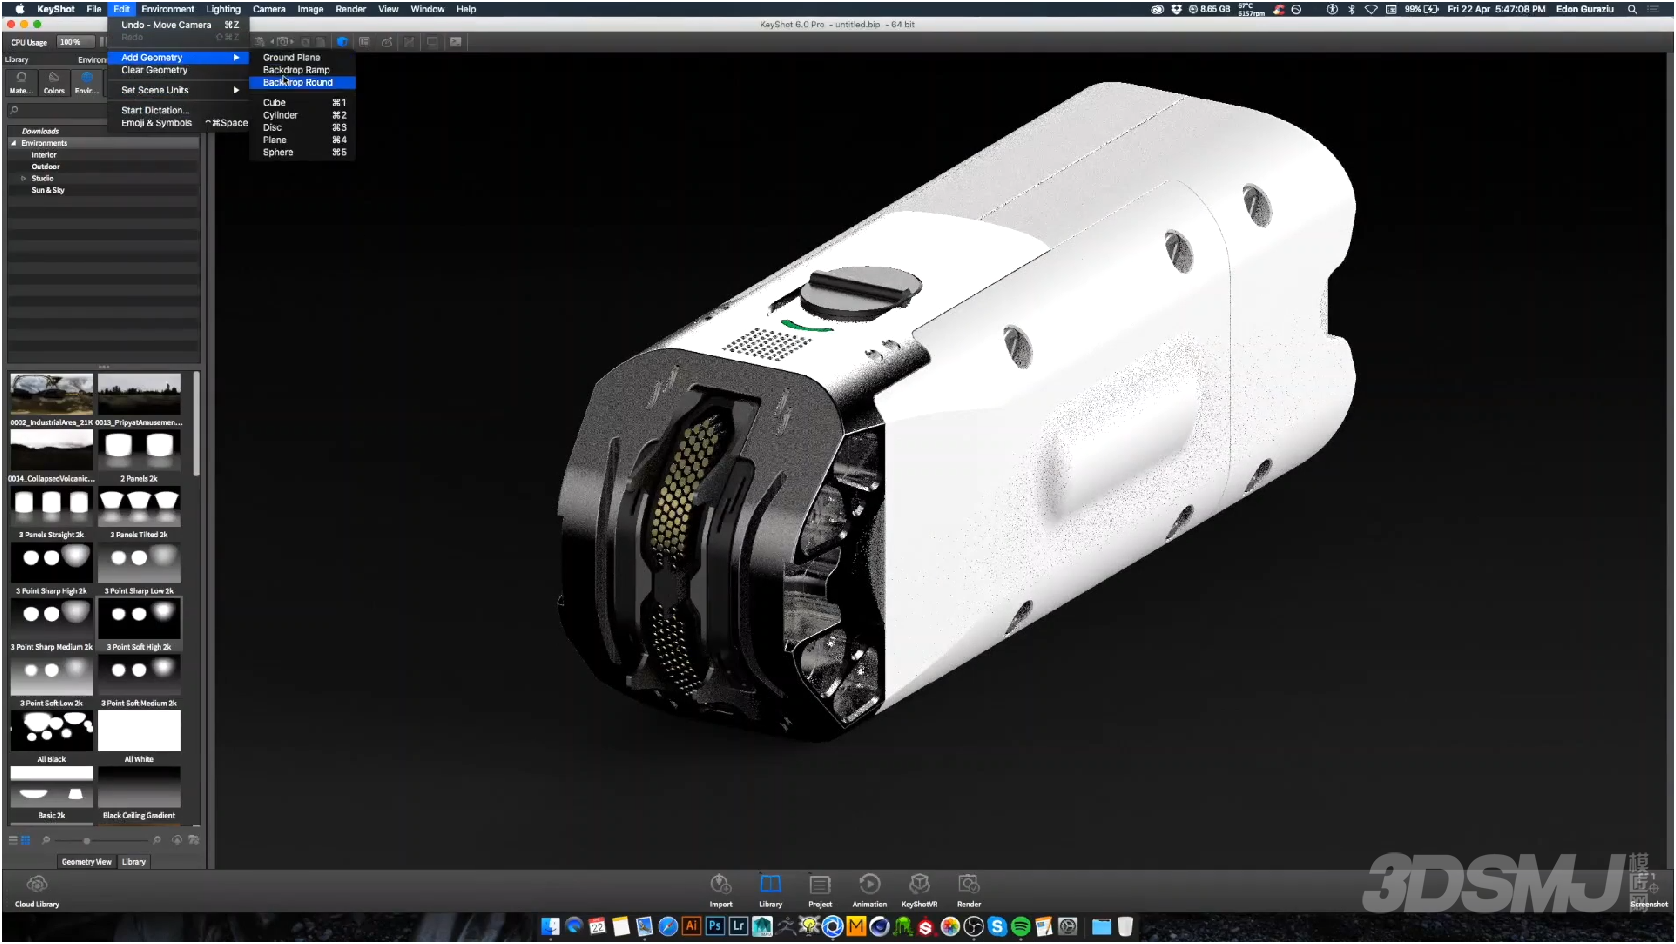Choose Ground Plane from submenu
The height and width of the screenshot is (944, 1676).
pos(302,58)
